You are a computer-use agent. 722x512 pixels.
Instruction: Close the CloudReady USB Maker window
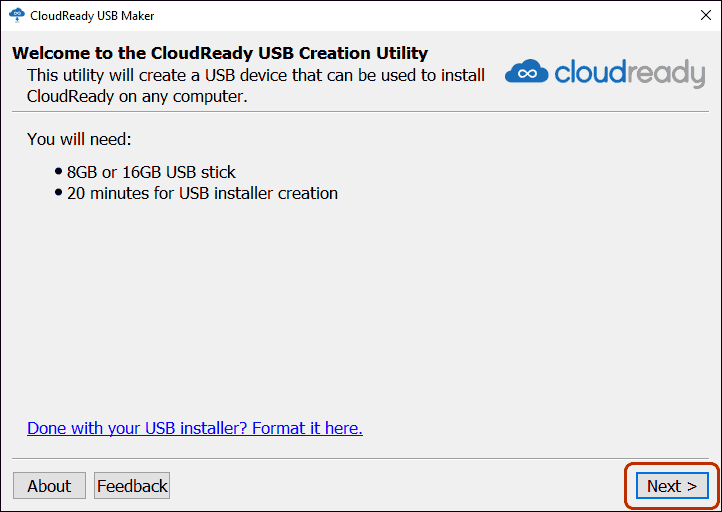pyautogui.click(x=705, y=15)
